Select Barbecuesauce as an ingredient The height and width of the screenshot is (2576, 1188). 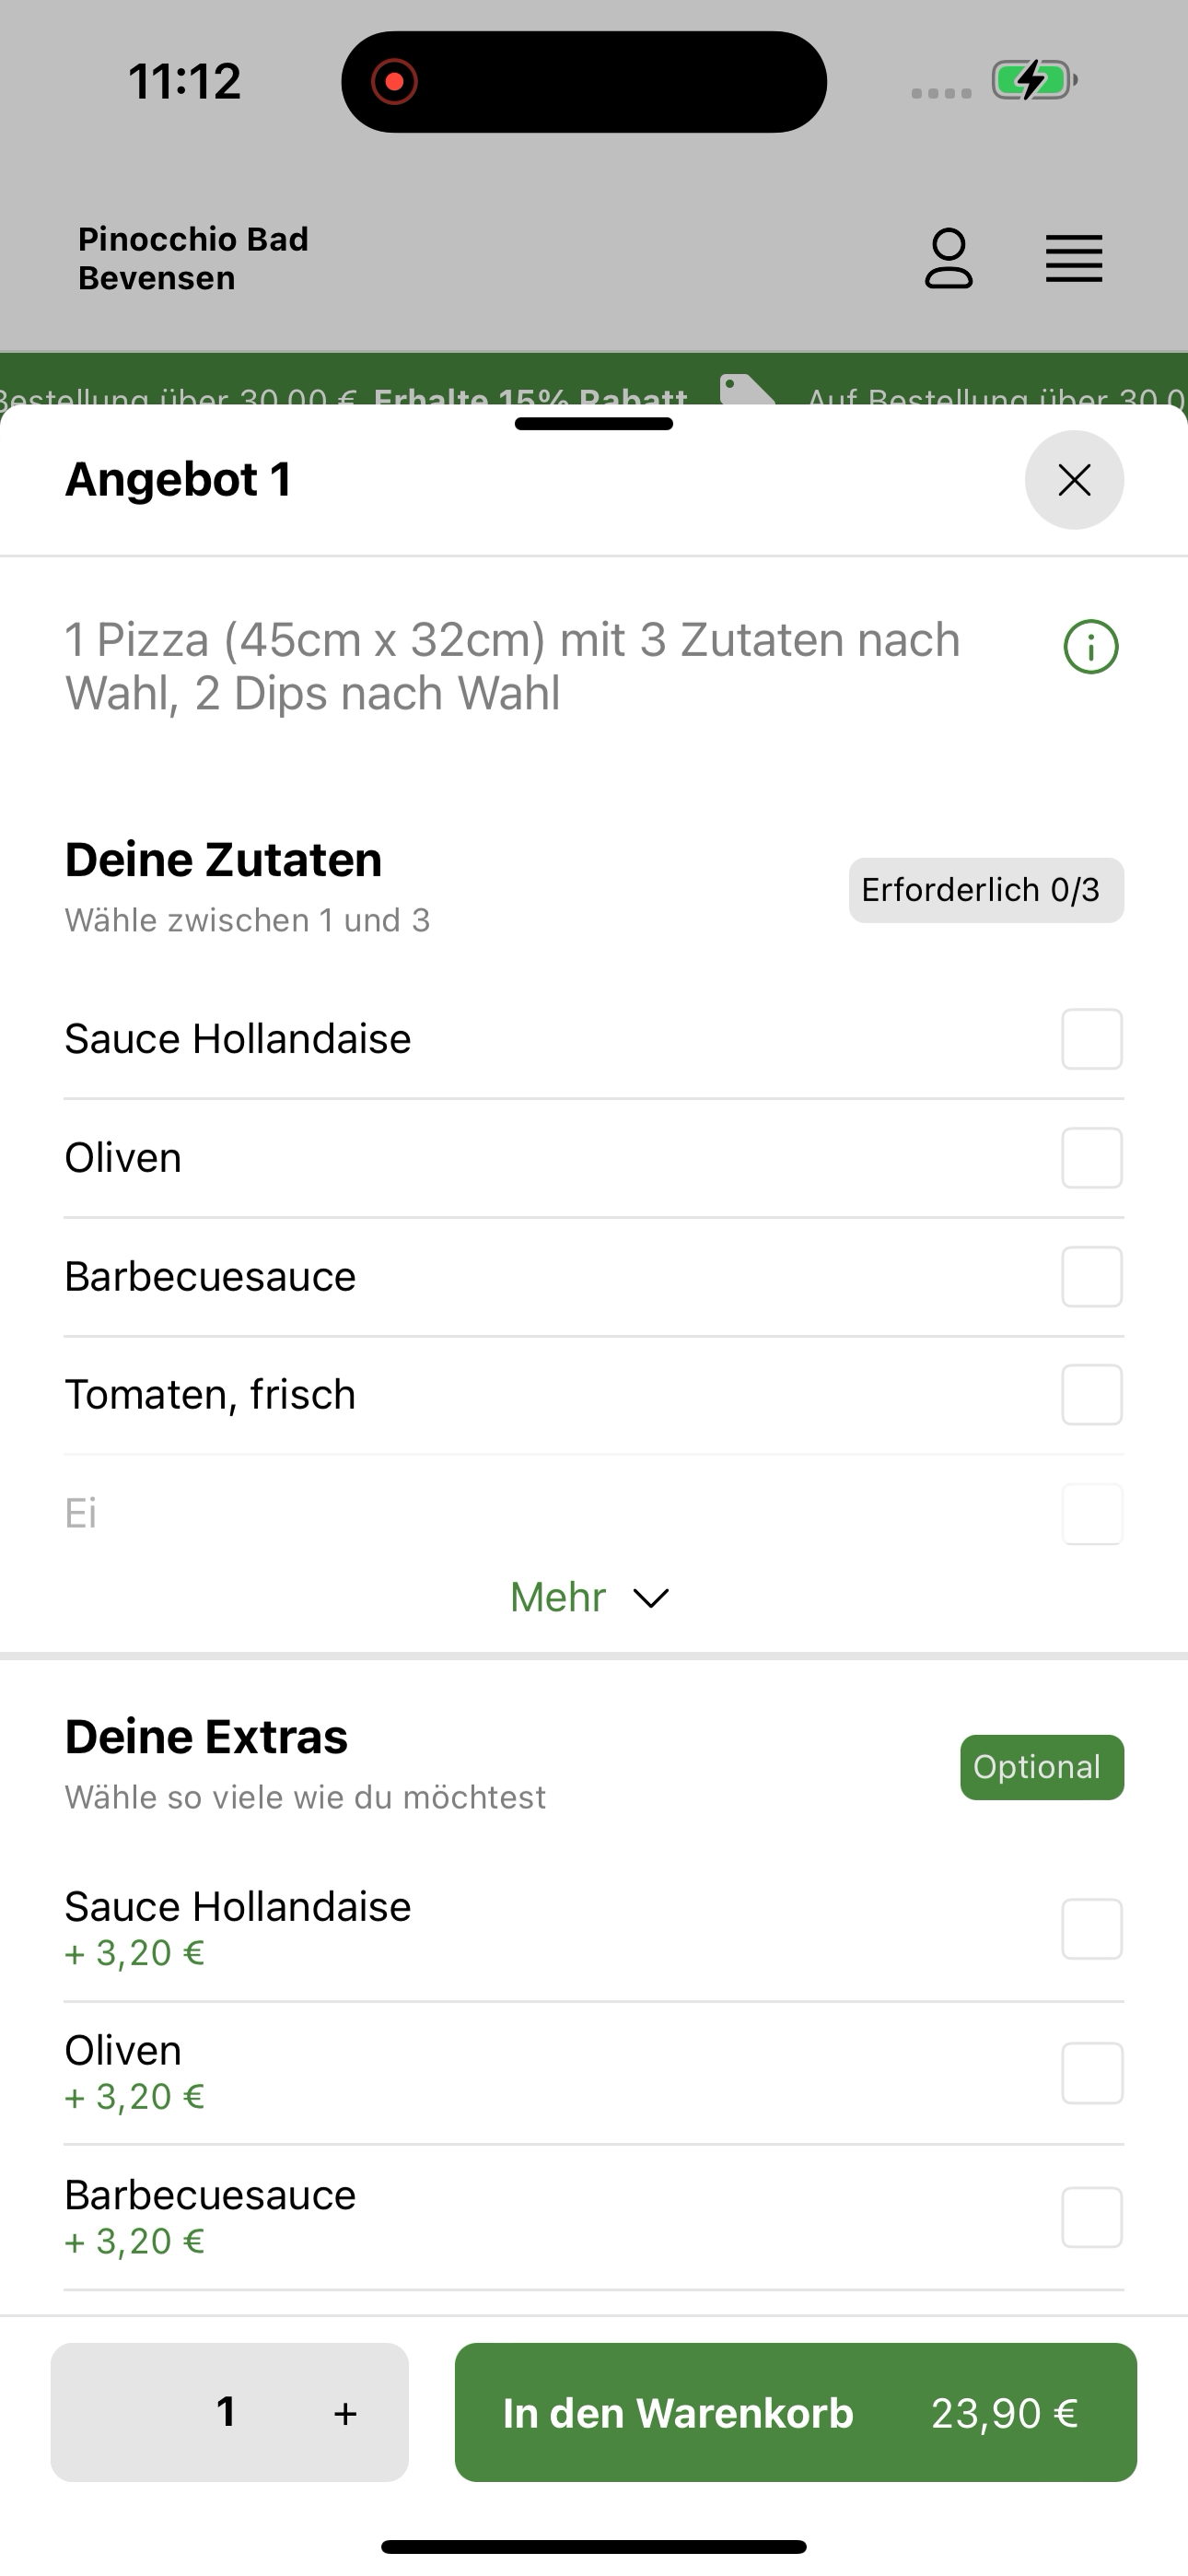coord(1091,1277)
